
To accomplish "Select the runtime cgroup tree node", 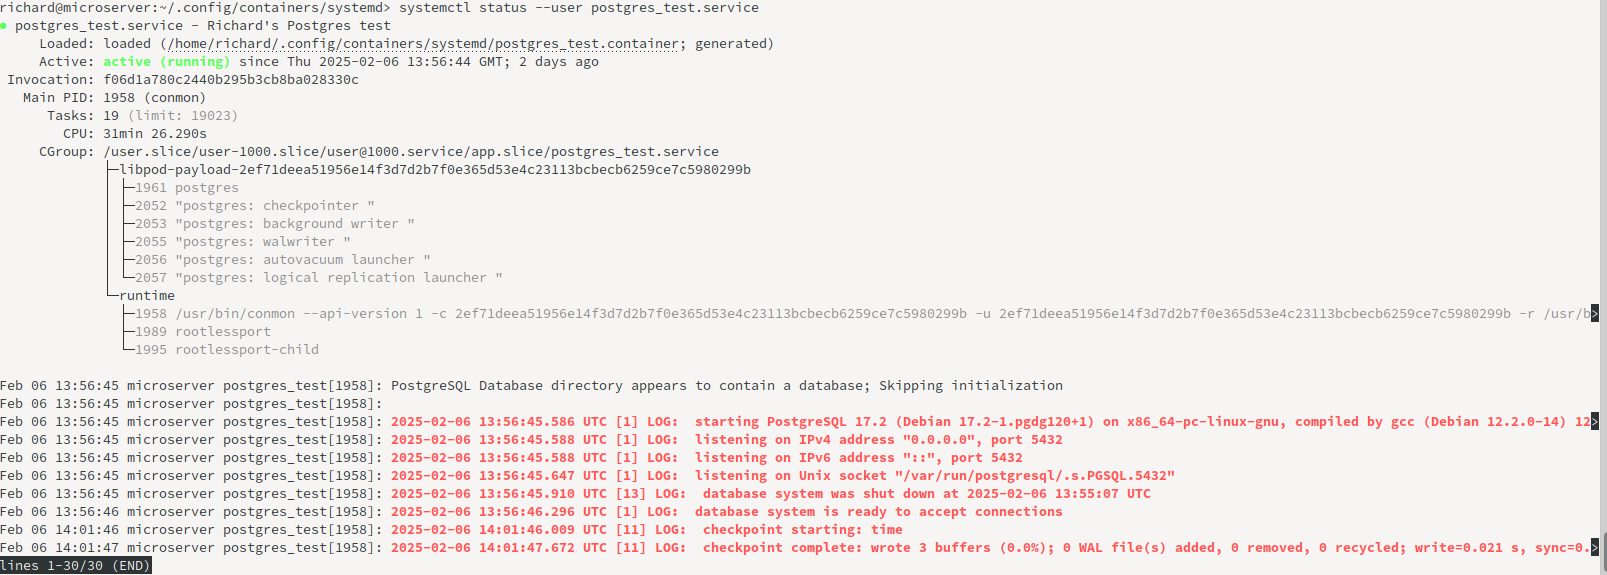I will pos(147,296).
